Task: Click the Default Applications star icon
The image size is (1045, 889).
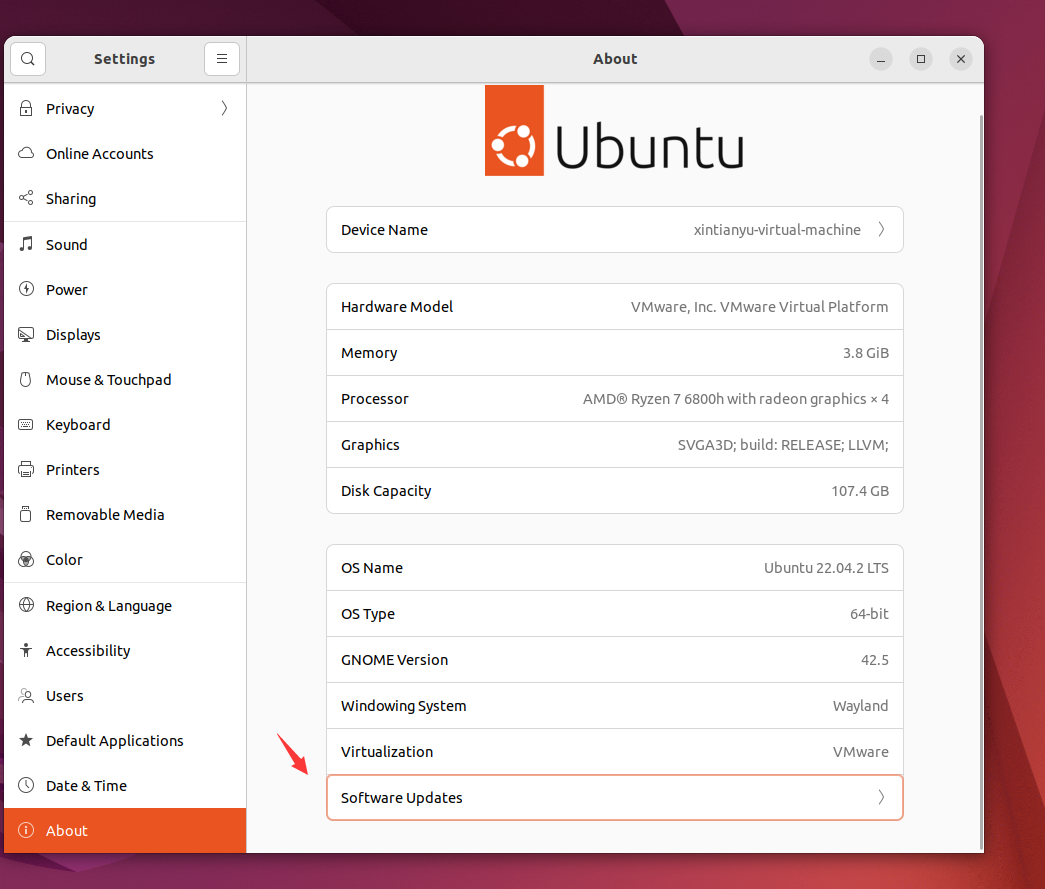Action: tap(26, 740)
